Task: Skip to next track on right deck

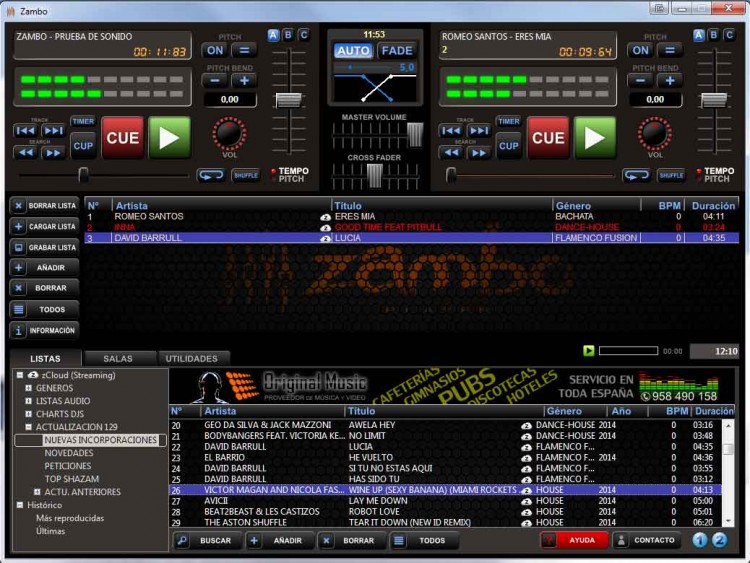Action: click(478, 131)
